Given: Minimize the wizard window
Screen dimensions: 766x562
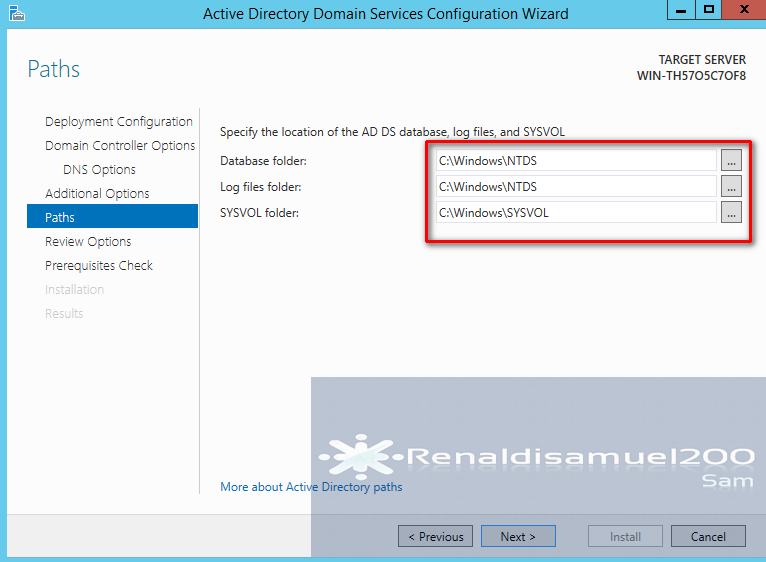Looking at the screenshot, I should click(x=681, y=10).
